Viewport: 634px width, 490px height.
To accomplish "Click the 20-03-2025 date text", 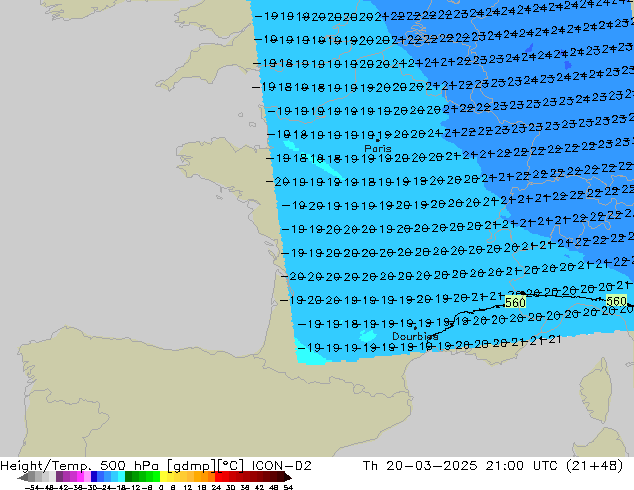I will pos(431,466).
